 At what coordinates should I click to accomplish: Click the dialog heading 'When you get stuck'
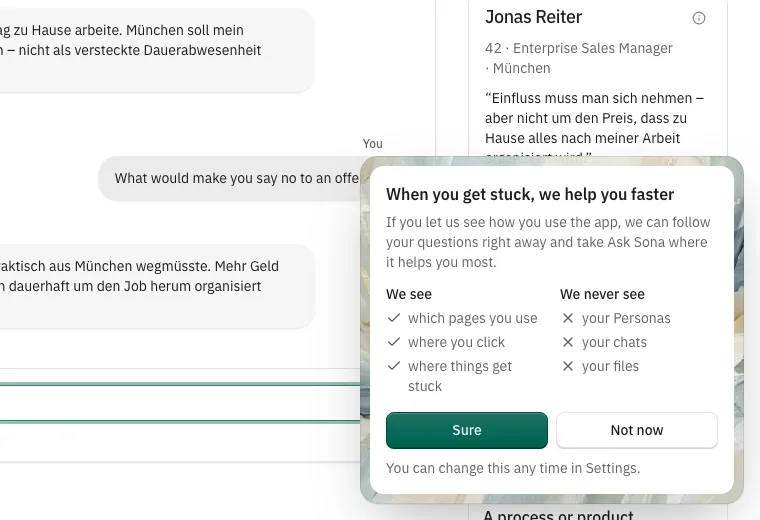click(x=530, y=194)
